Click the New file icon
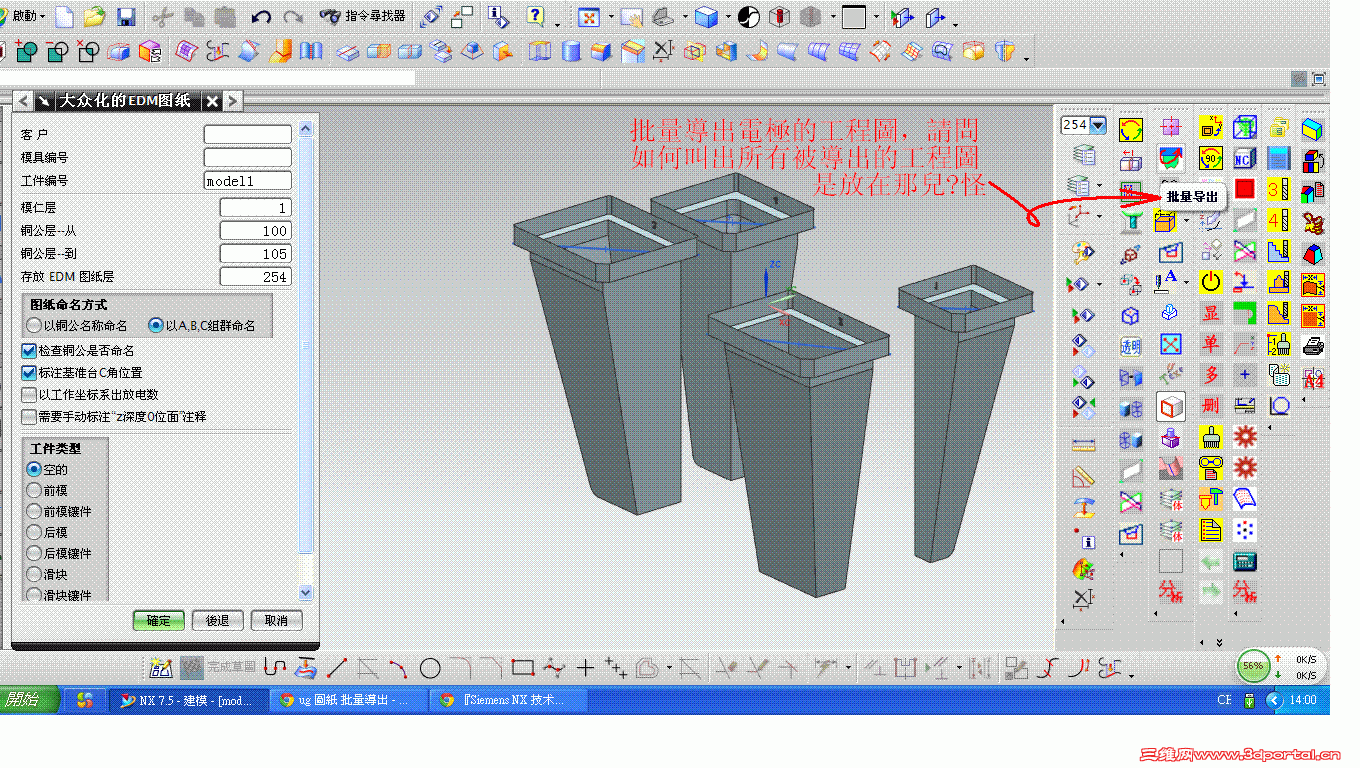1360x768 pixels. tap(65, 17)
